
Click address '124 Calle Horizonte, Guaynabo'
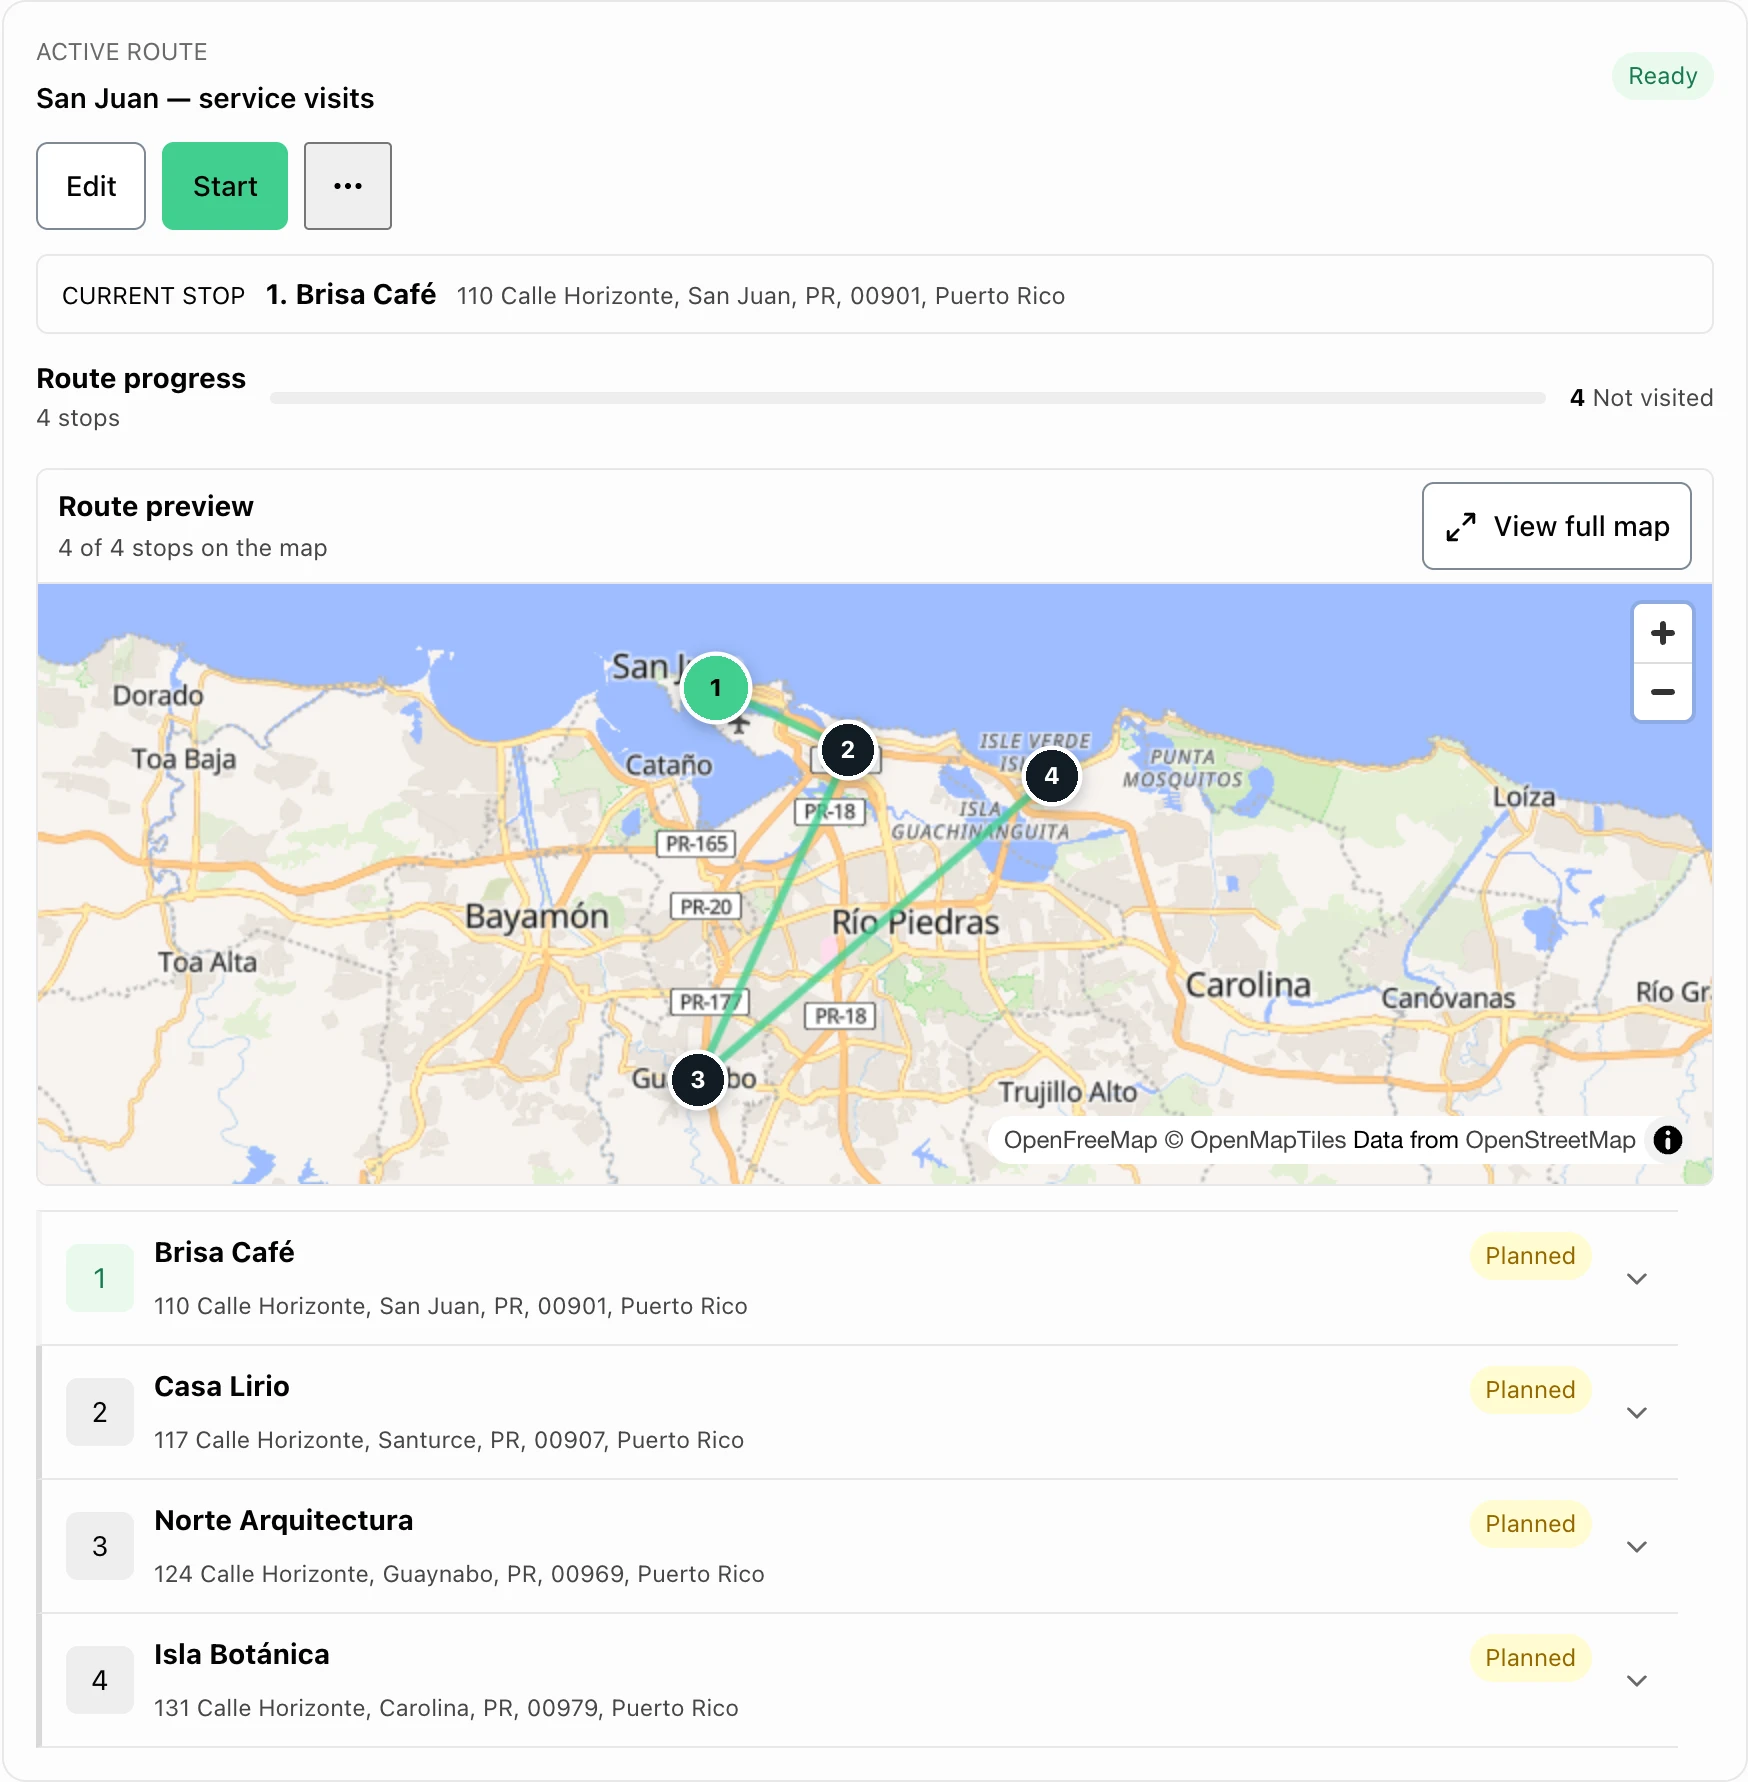[459, 1574]
